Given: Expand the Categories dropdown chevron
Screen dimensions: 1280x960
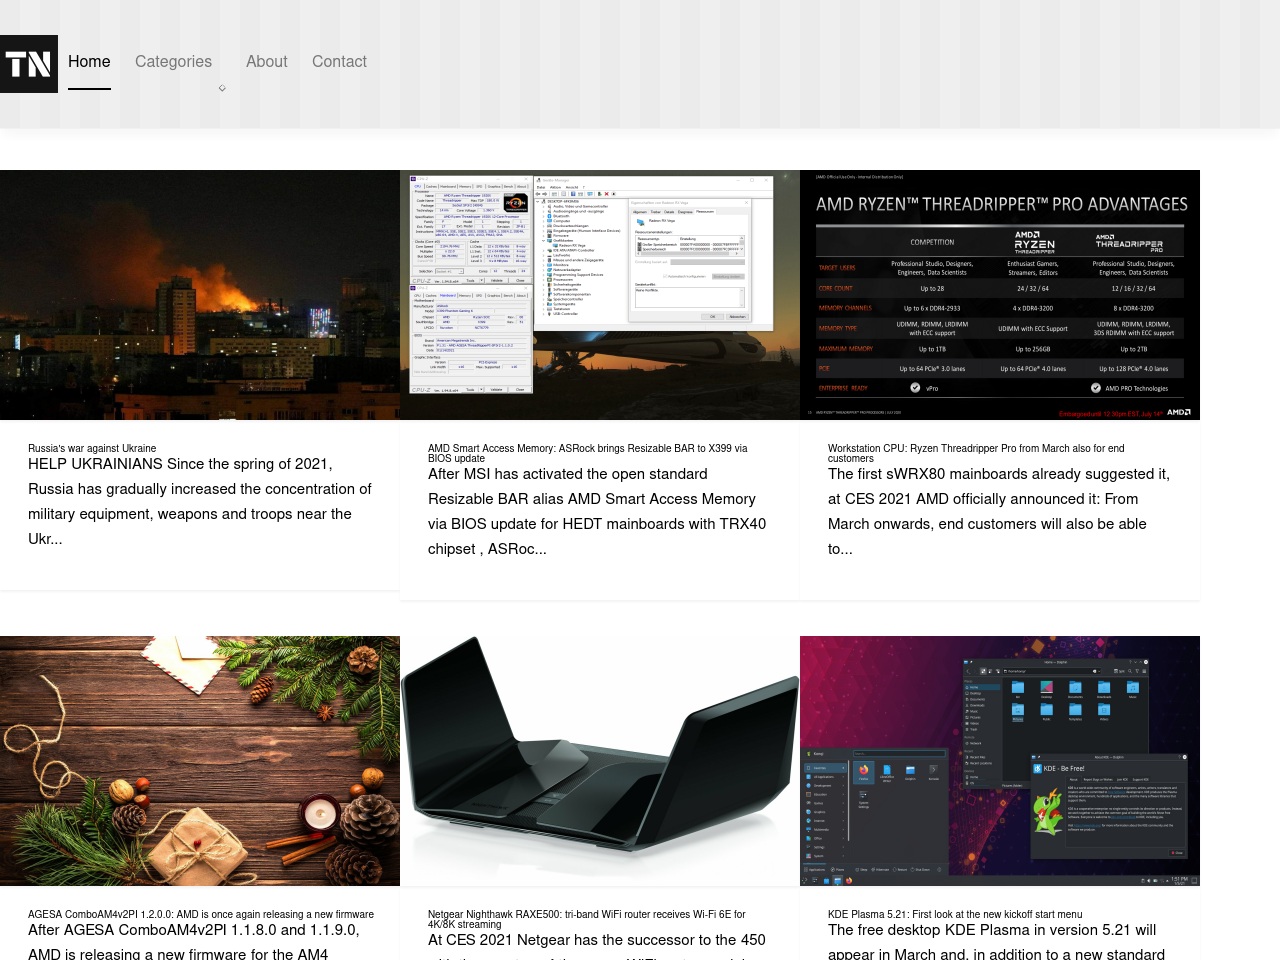Looking at the screenshot, I should pyautogui.click(x=222, y=88).
